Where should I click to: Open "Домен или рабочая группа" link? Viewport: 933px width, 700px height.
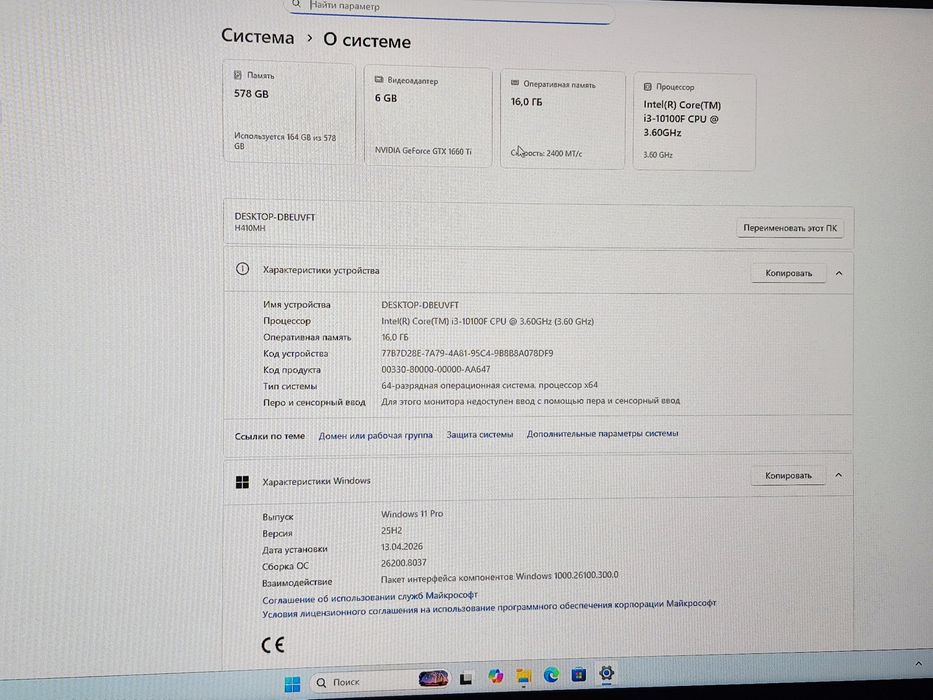[x=375, y=436]
